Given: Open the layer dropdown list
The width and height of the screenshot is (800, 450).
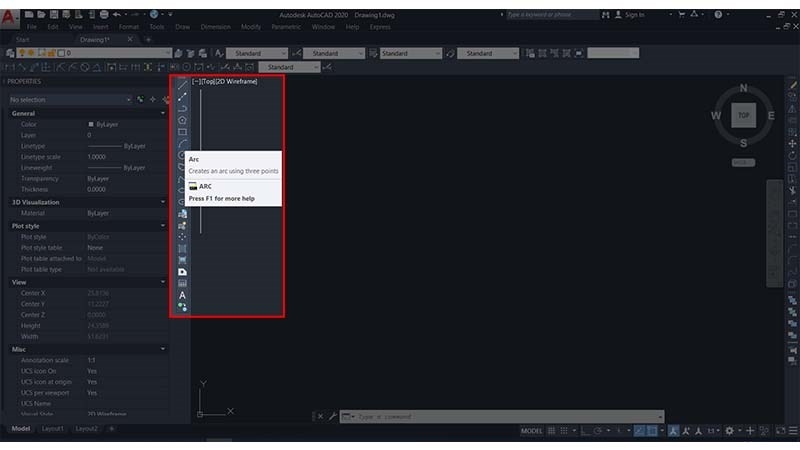Looking at the screenshot, I should pos(167,53).
